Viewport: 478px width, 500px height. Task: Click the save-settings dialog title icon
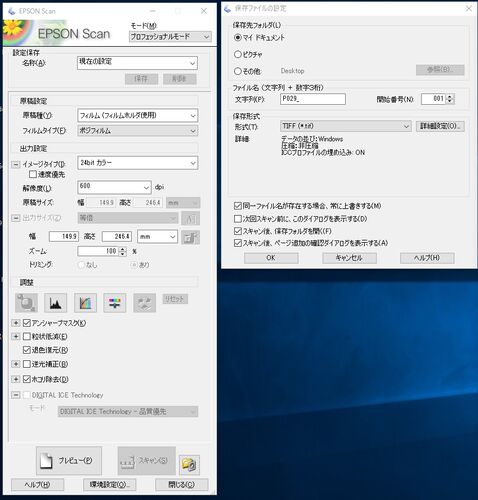click(228, 9)
